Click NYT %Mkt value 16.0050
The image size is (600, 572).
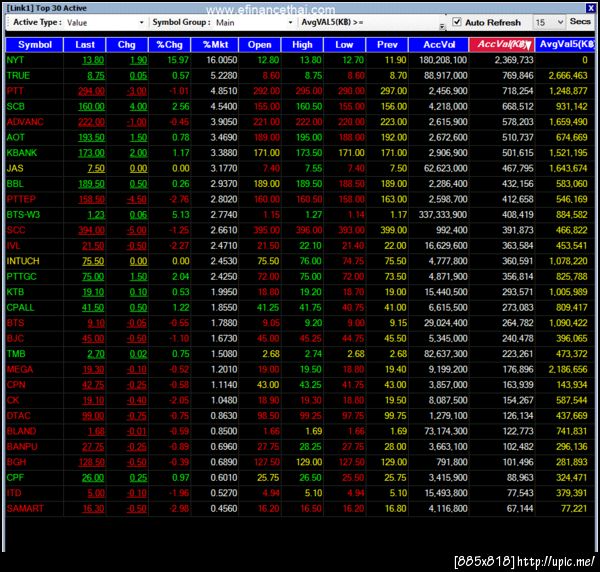tap(222, 60)
